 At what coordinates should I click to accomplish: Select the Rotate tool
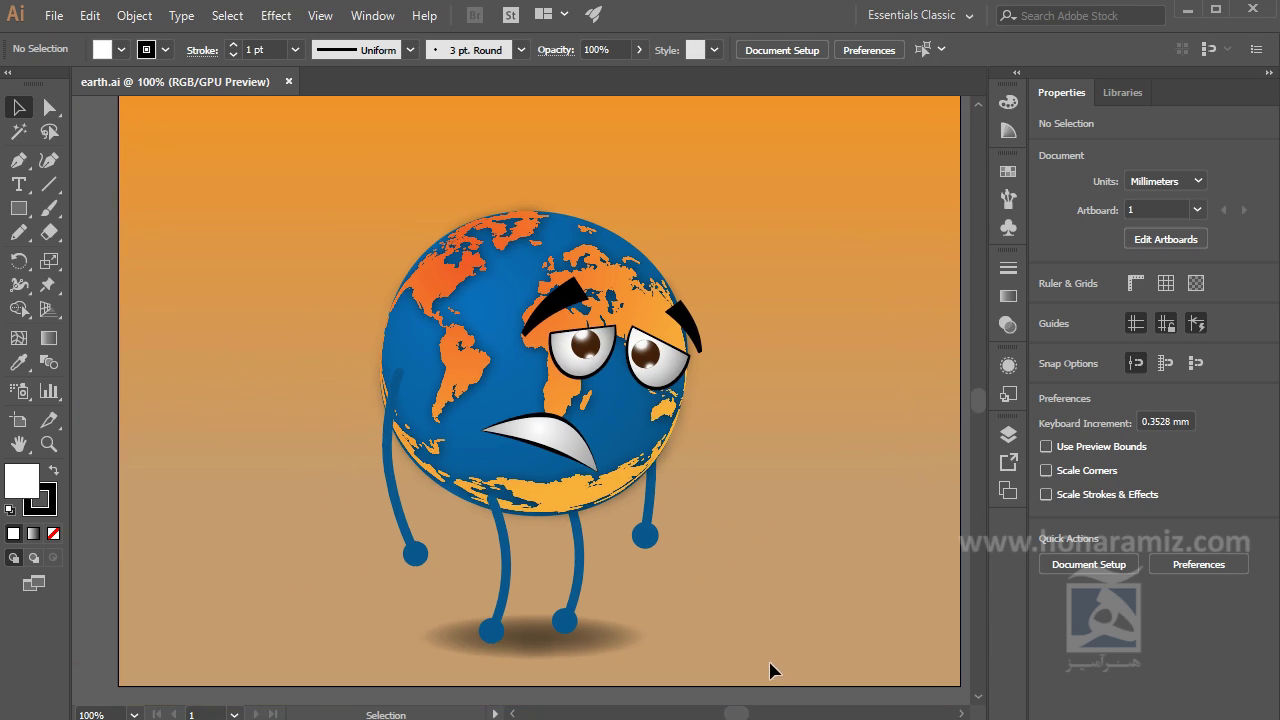(x=19, y=261)
